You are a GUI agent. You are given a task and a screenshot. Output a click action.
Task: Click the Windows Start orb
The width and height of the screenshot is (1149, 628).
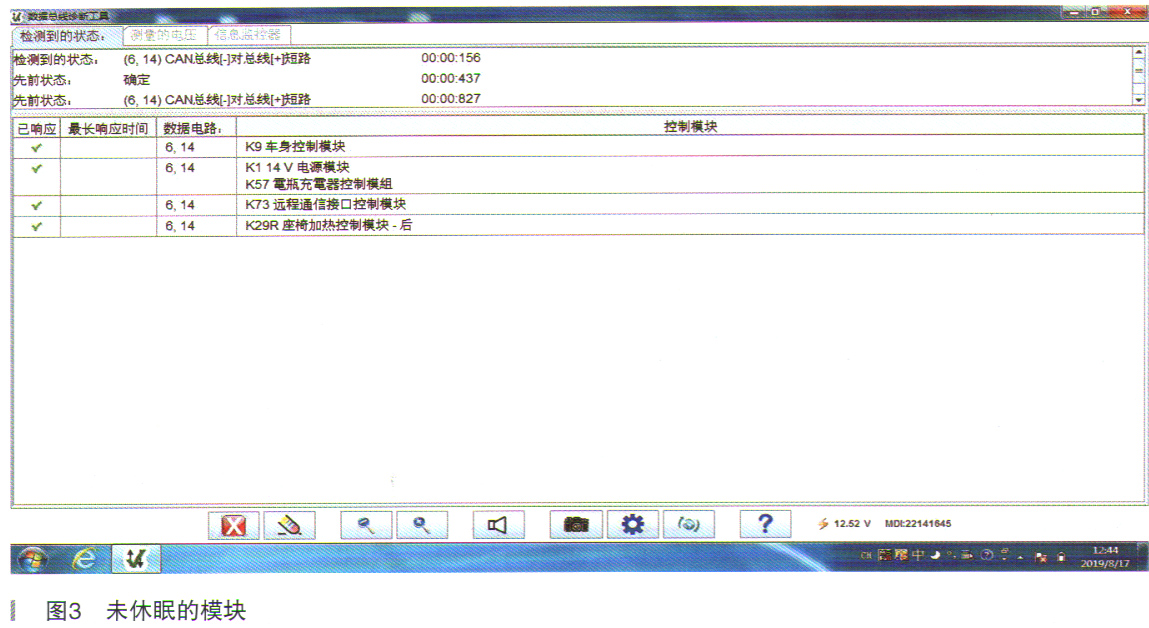(x=32, y=560)
